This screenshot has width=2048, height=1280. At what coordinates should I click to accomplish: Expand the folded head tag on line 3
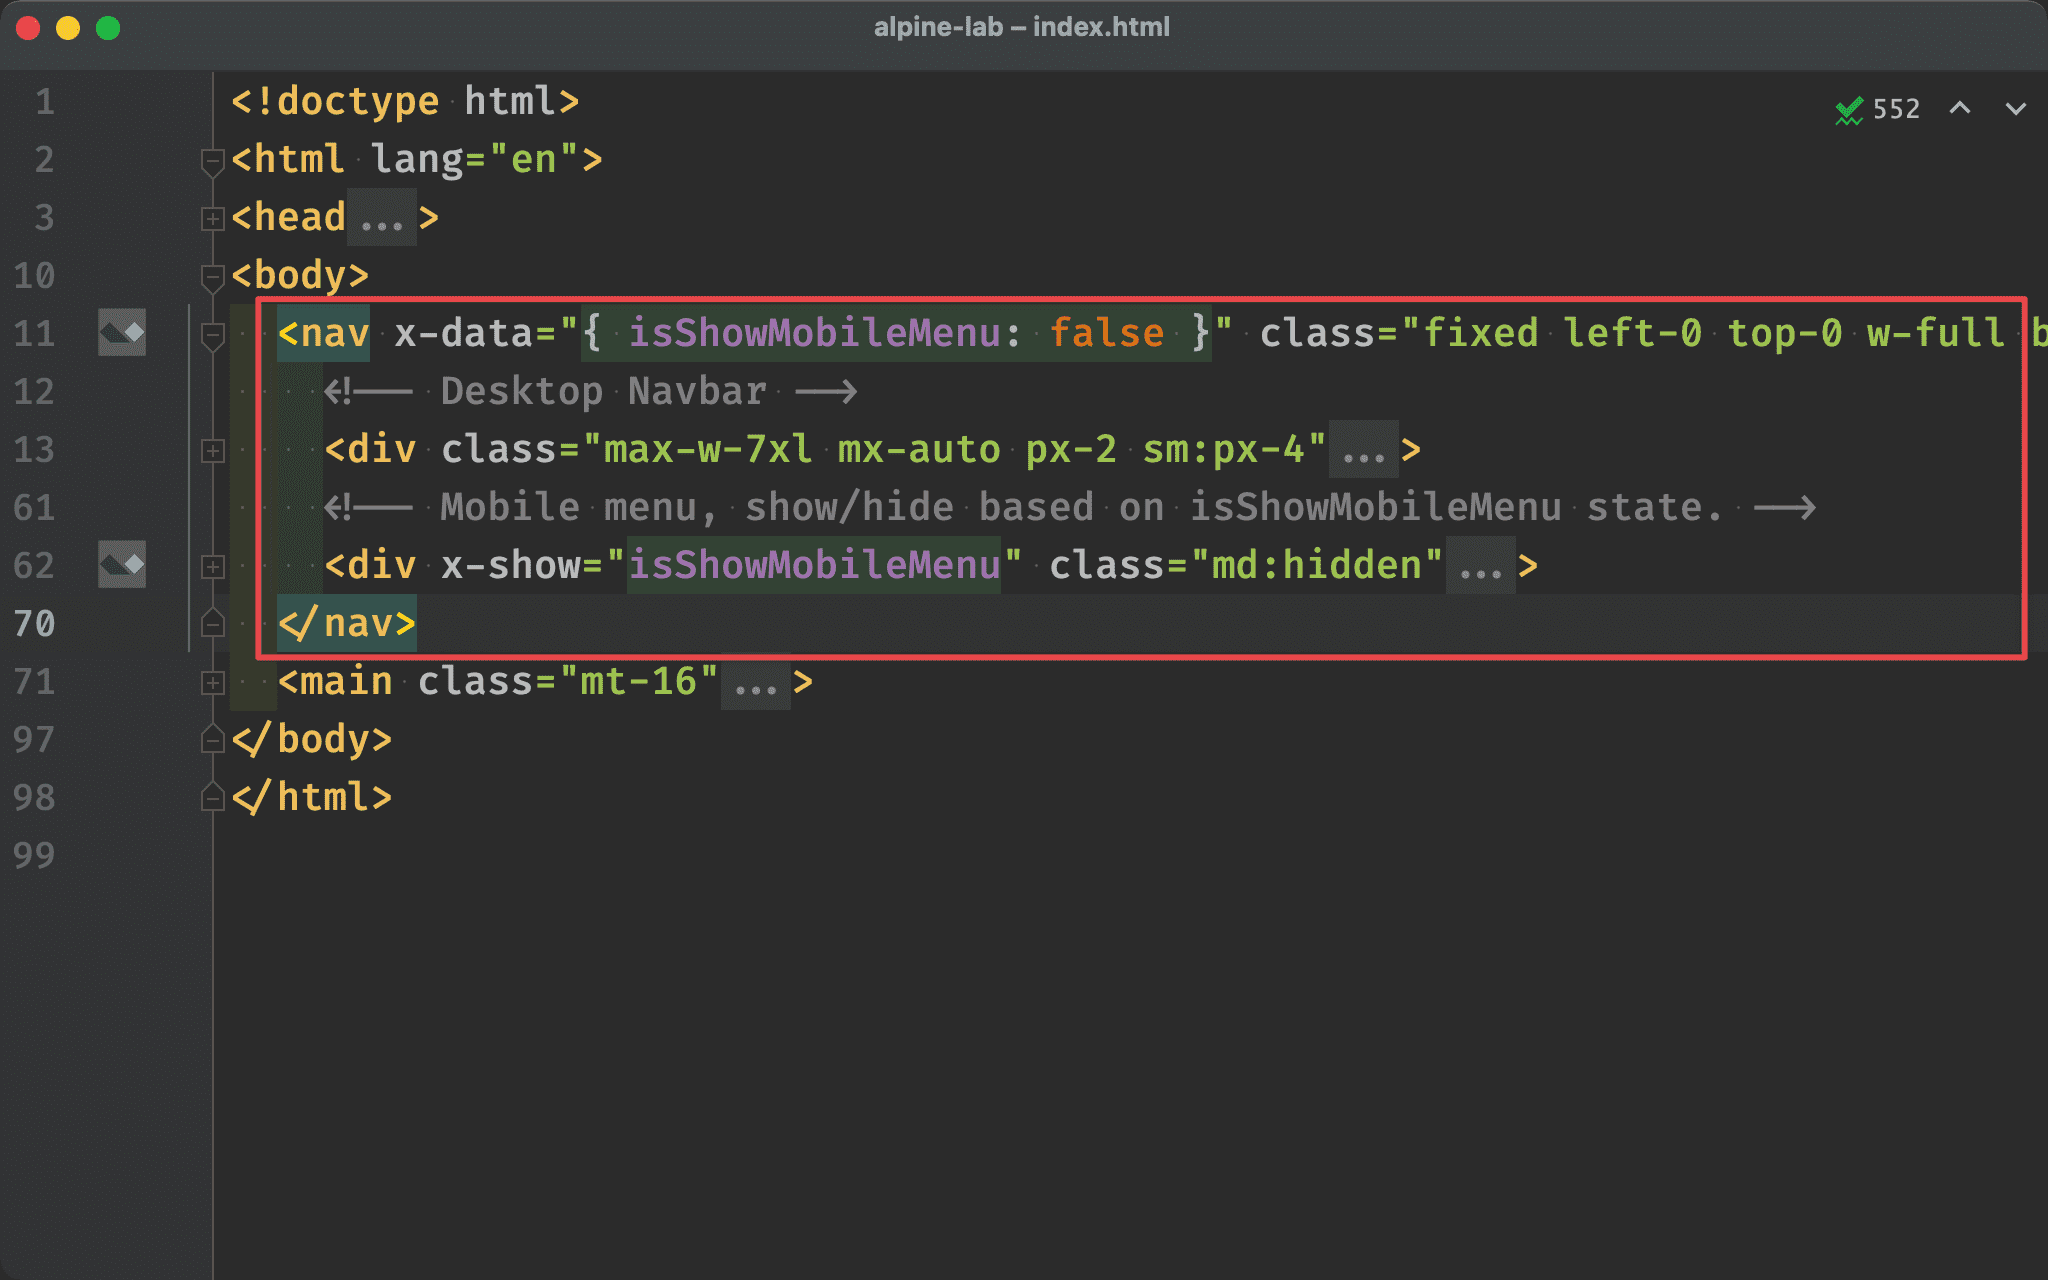tap(212, 219)
